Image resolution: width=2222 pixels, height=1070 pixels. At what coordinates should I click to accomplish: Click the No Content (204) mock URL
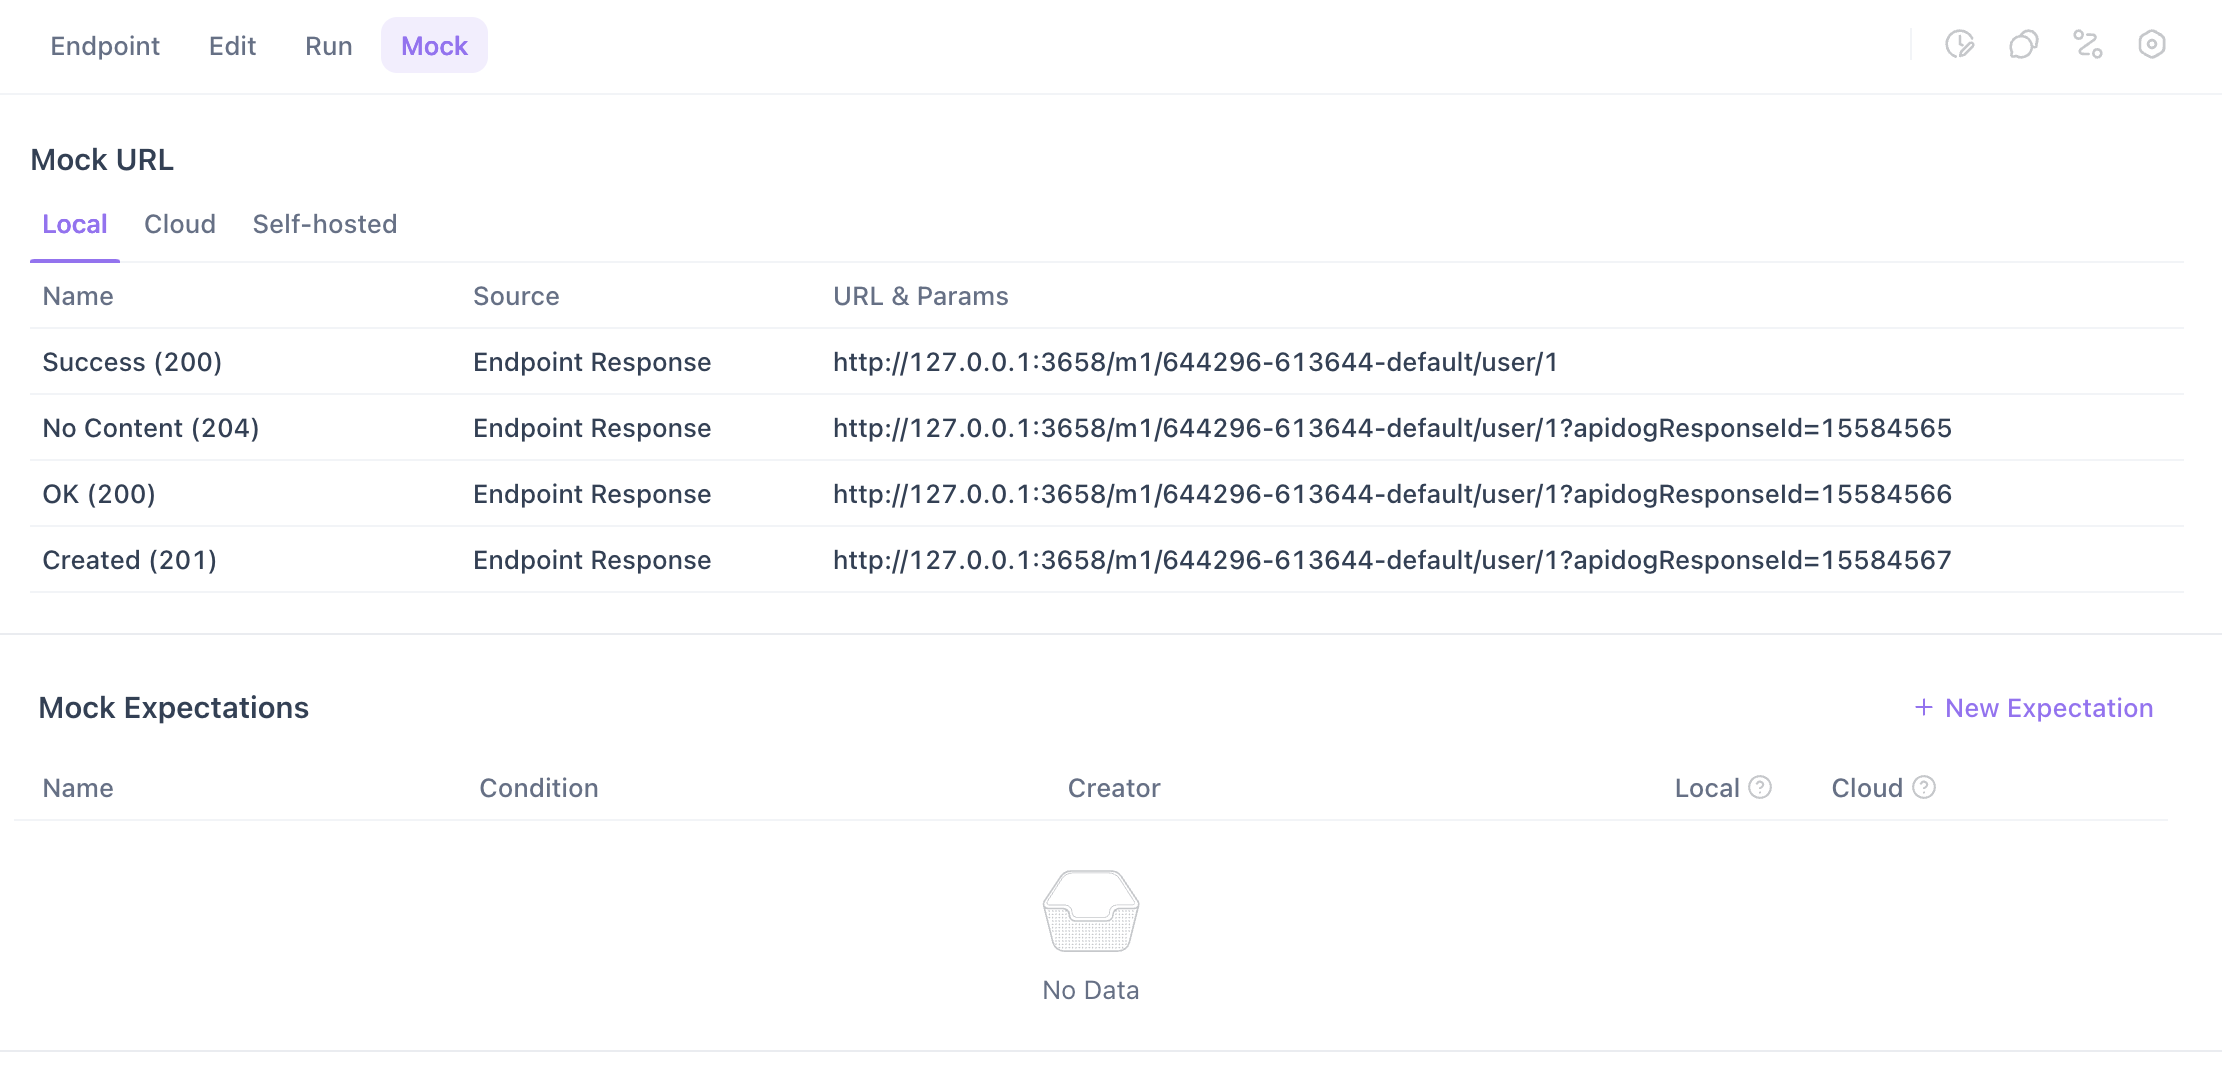(x=1392, y=428)
